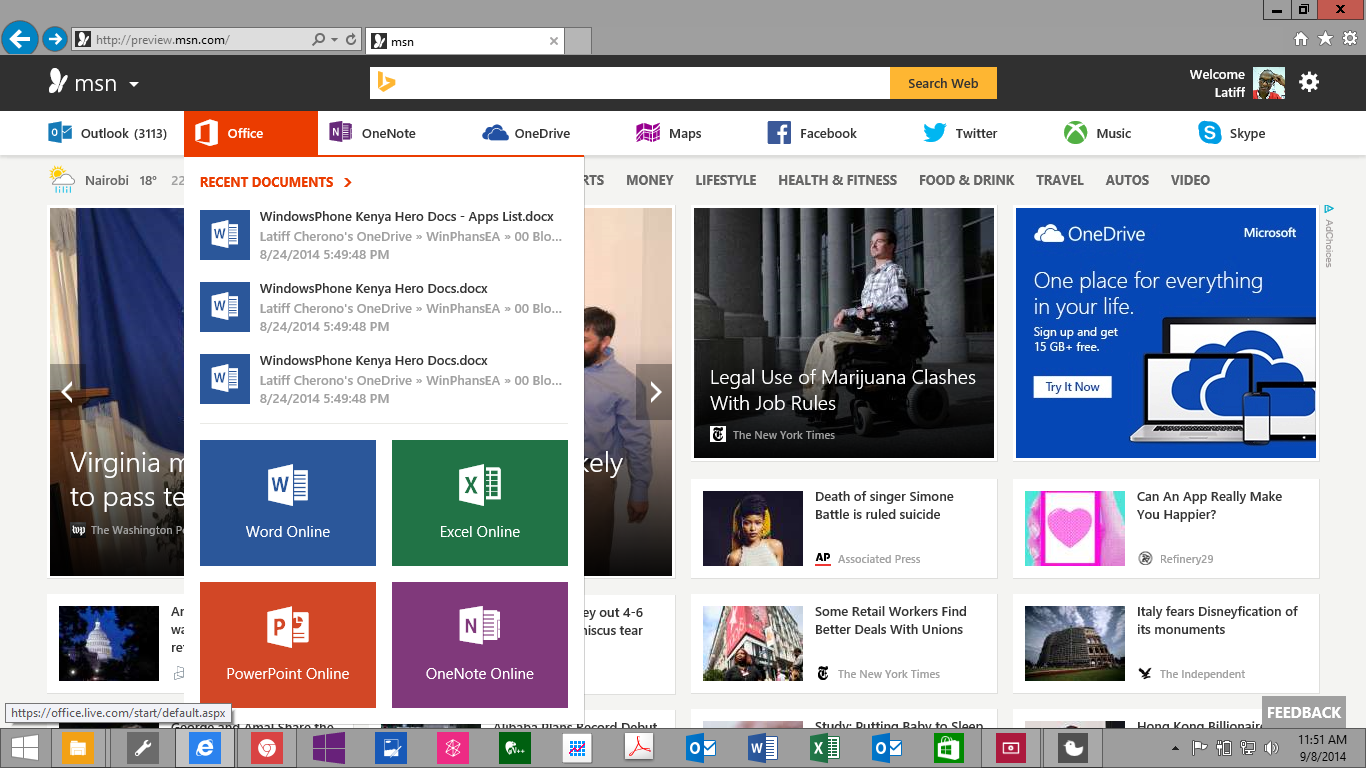The width and height of the screenshot is (1366, 768).
Task: Click the FEEDBACK button
Action: pyautogui.click(x=1304, y=712)
